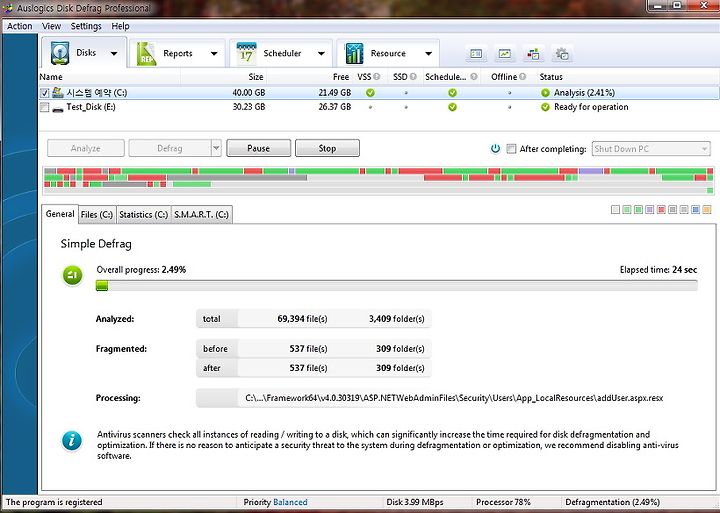Click the C: system drive icon
Viewport: 720px width, 513px height.
click(x=58, y=92)
